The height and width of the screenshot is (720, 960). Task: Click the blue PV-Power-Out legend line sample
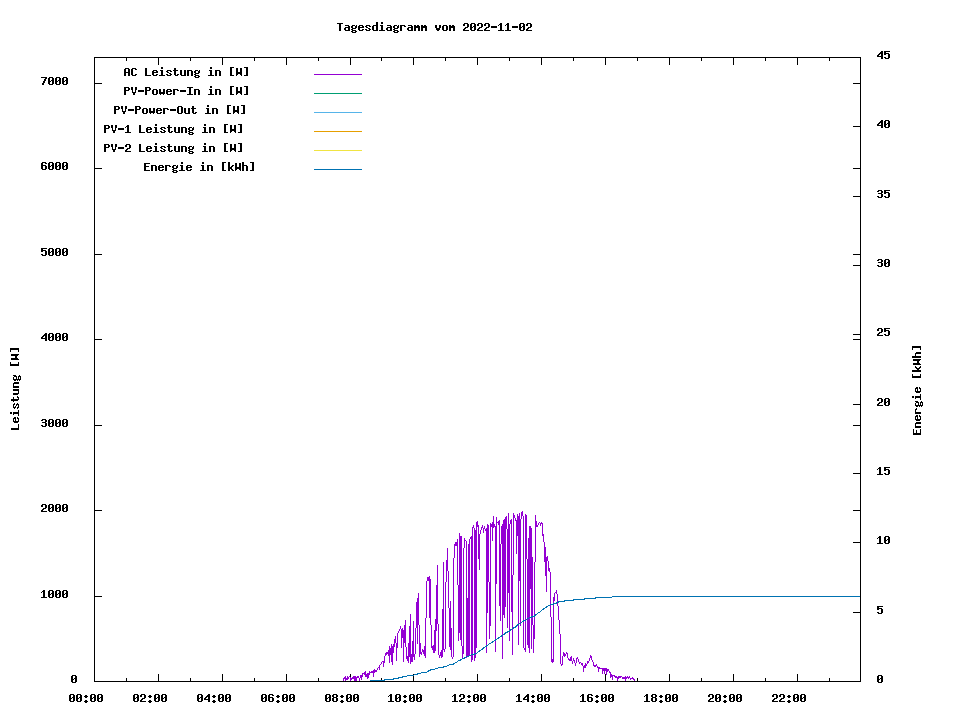[x=337, y=112]
